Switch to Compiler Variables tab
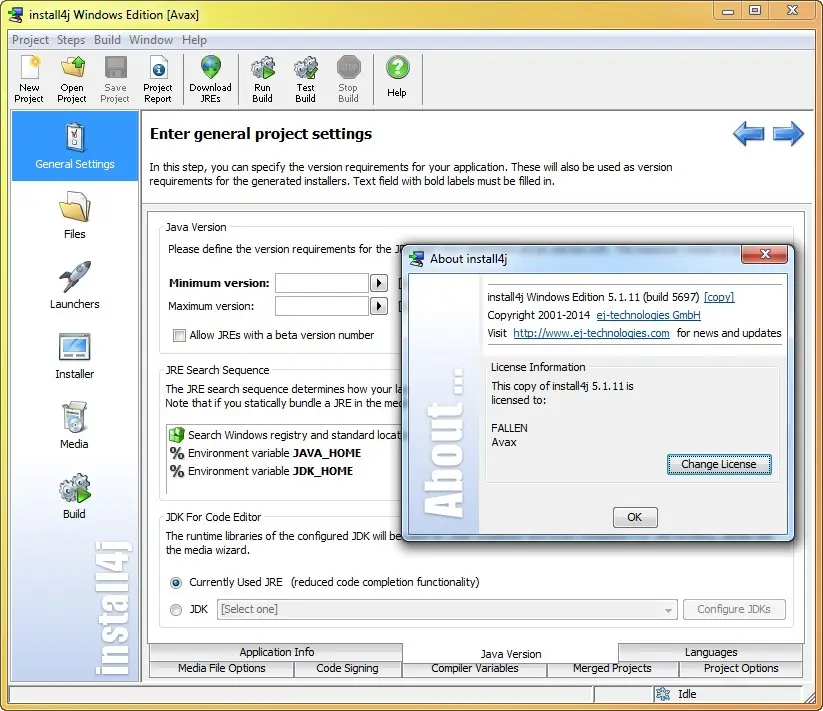This screenshot has height=711, width=823. (474, 668)
